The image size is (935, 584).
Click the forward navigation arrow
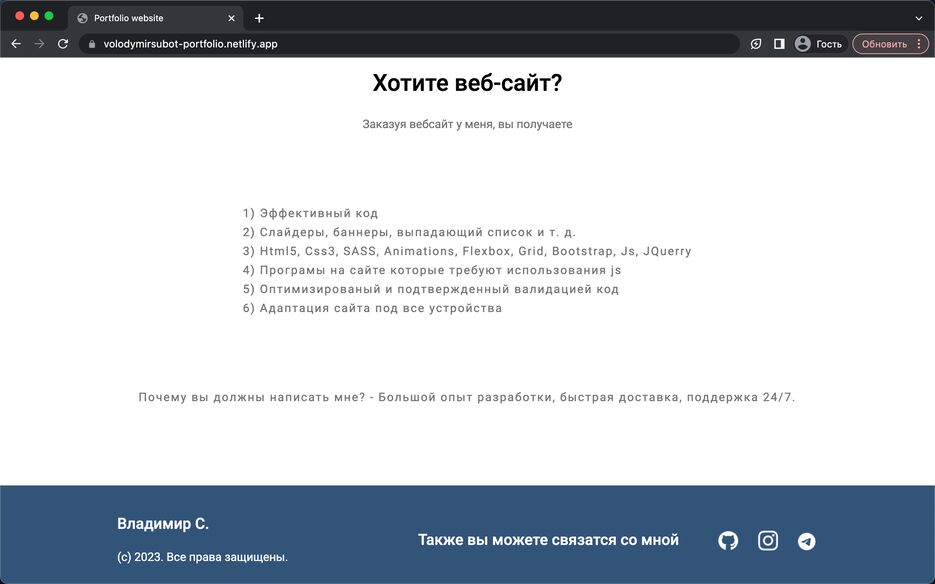[38, 43]
